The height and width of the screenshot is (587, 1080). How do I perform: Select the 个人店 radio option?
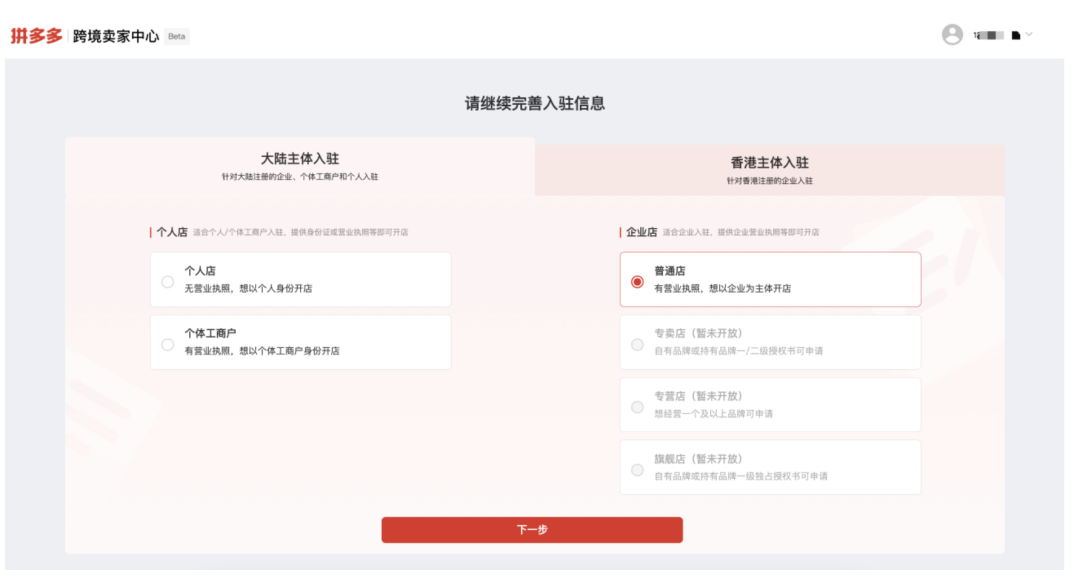tap(168, 281)
